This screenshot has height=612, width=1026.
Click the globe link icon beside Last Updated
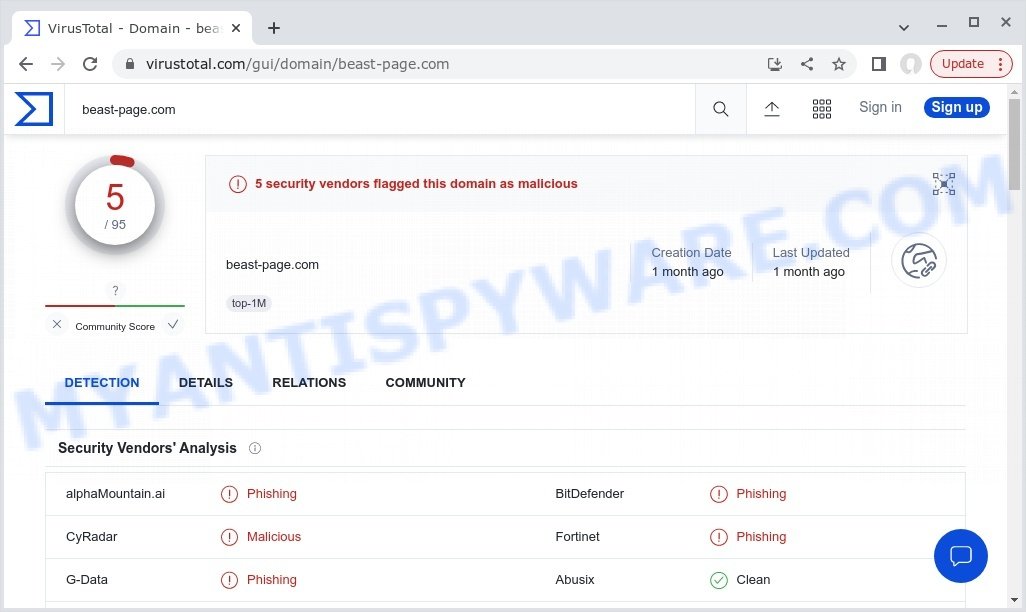(x=919, y=261)
